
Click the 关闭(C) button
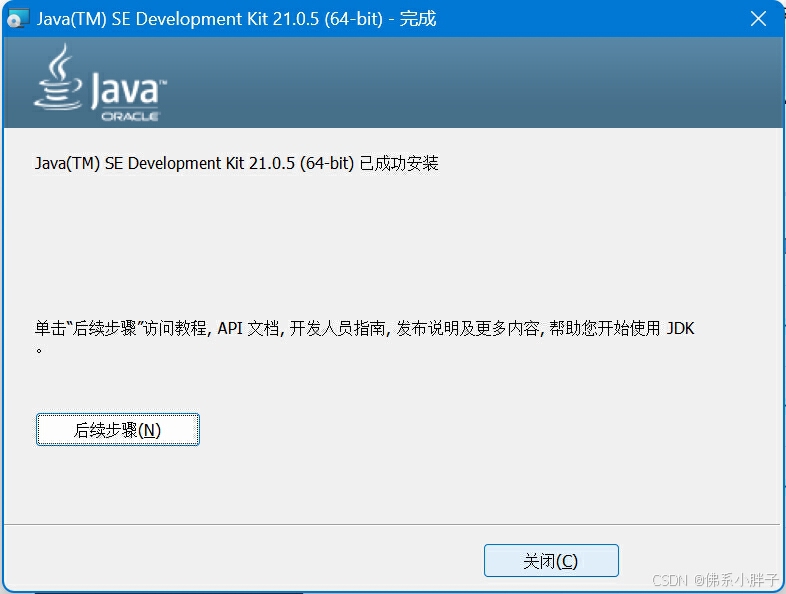[551, 560]
